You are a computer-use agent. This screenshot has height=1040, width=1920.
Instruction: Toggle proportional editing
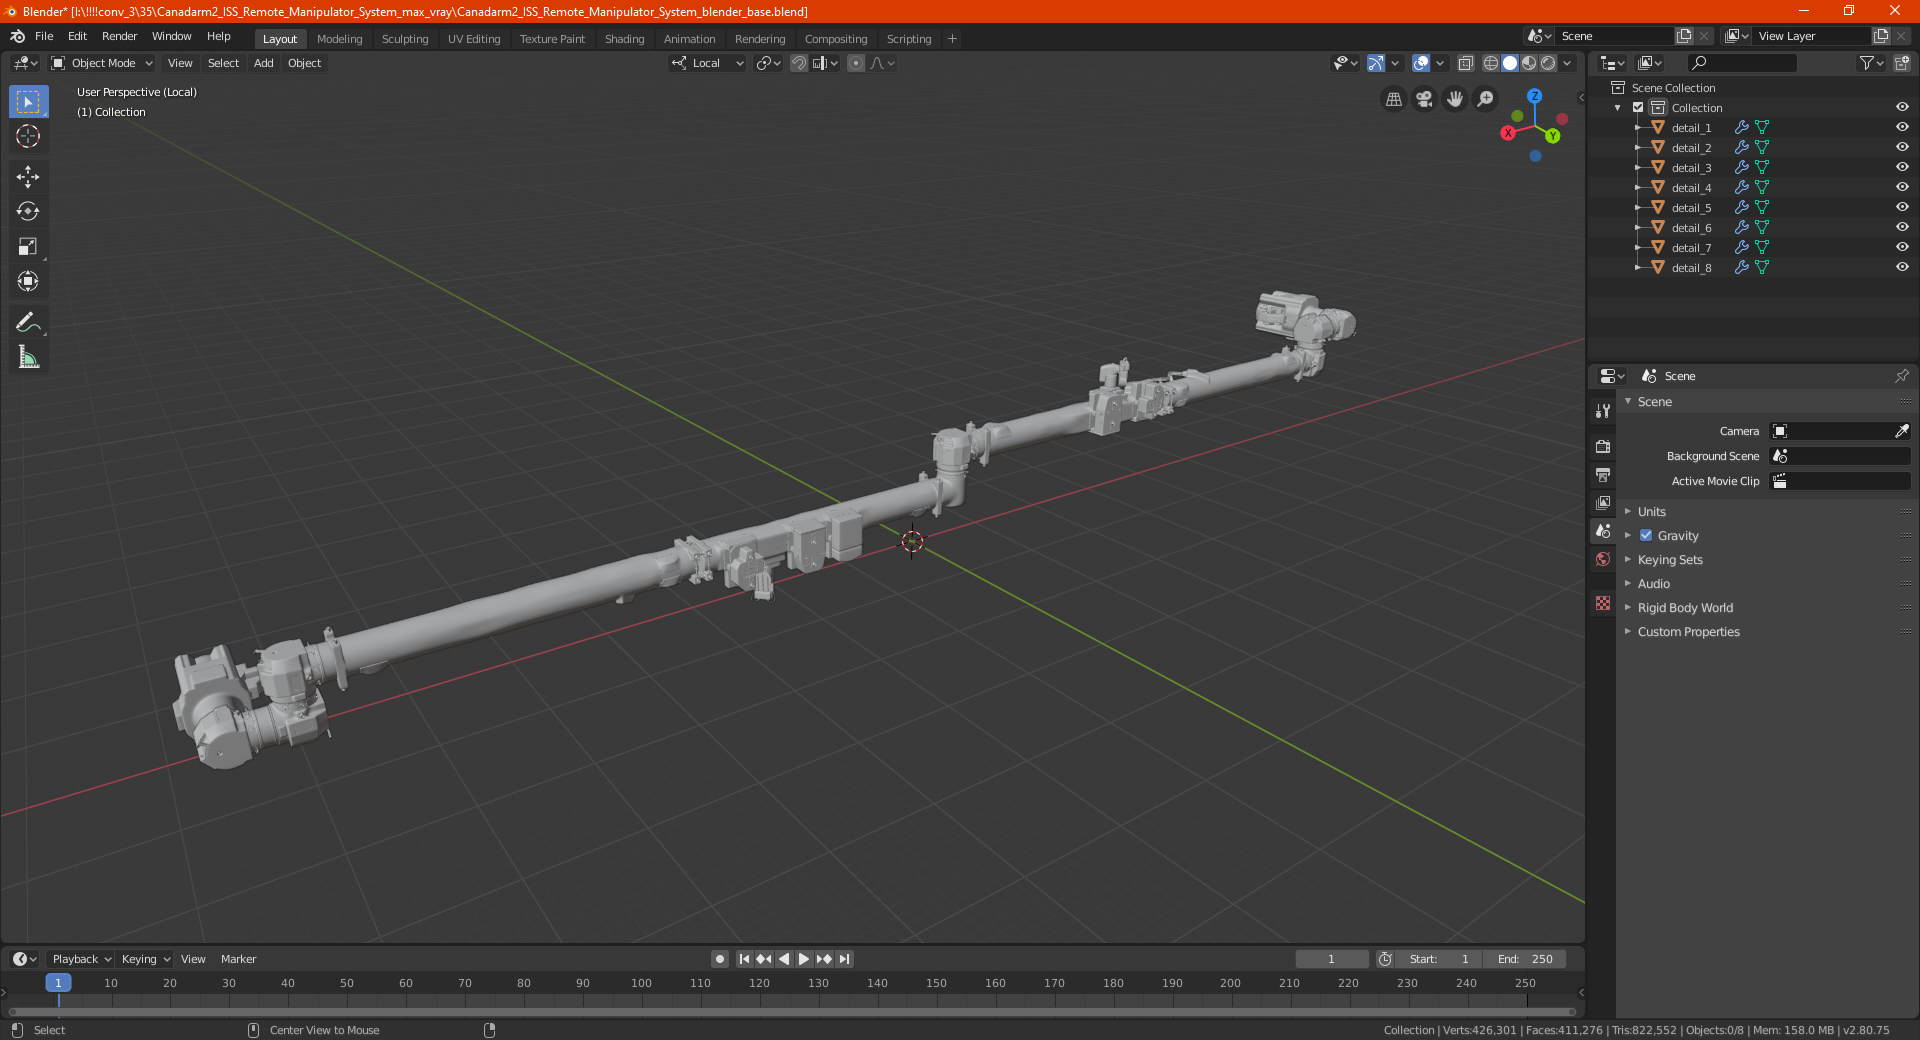click(856, 63)
